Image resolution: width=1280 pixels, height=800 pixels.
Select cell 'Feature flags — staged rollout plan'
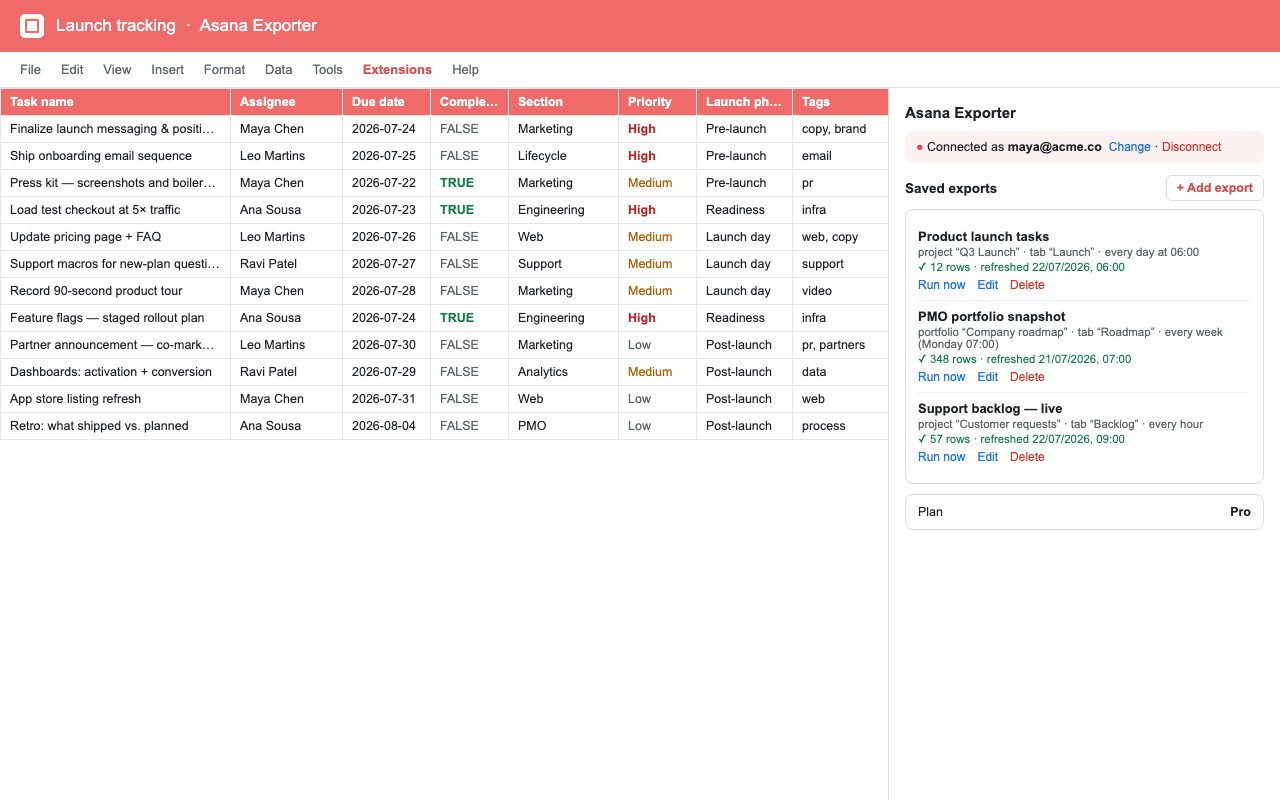point(115,318)
